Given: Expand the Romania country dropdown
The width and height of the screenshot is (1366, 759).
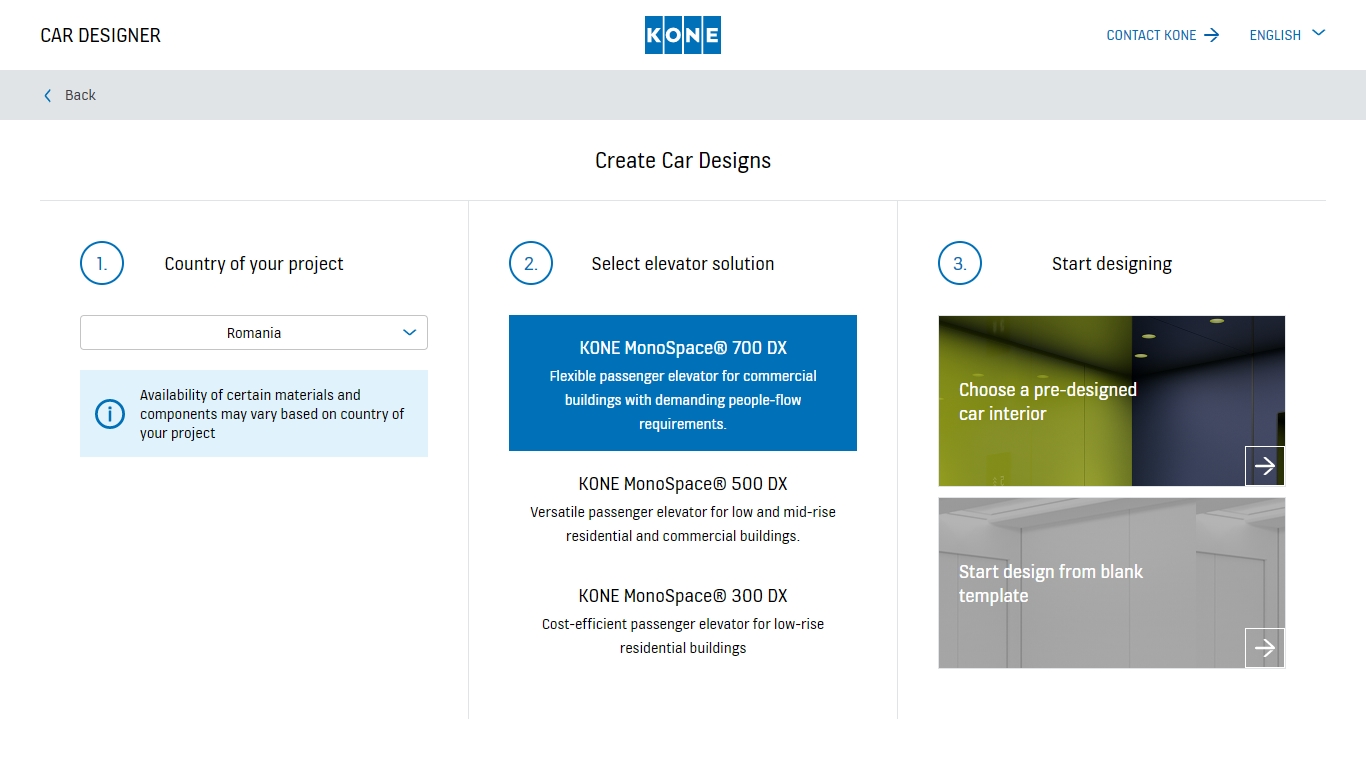Looking at the screenshot, I should click(x=254, y=333).
